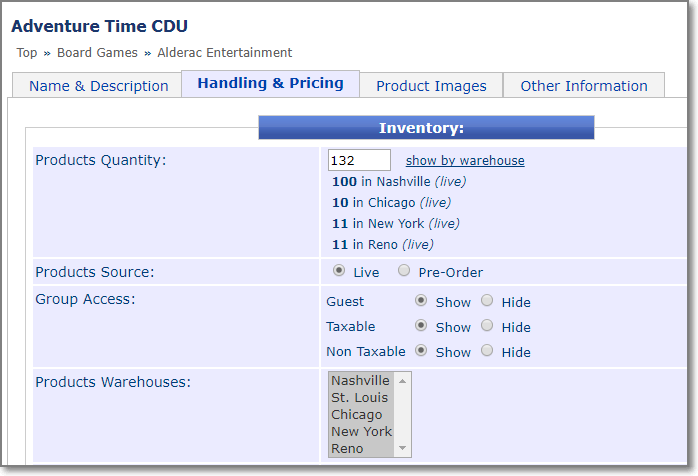Switch to the Name & Description tab
The width and height of the screenshot is (698, 476).
click(x=97, y=85)
